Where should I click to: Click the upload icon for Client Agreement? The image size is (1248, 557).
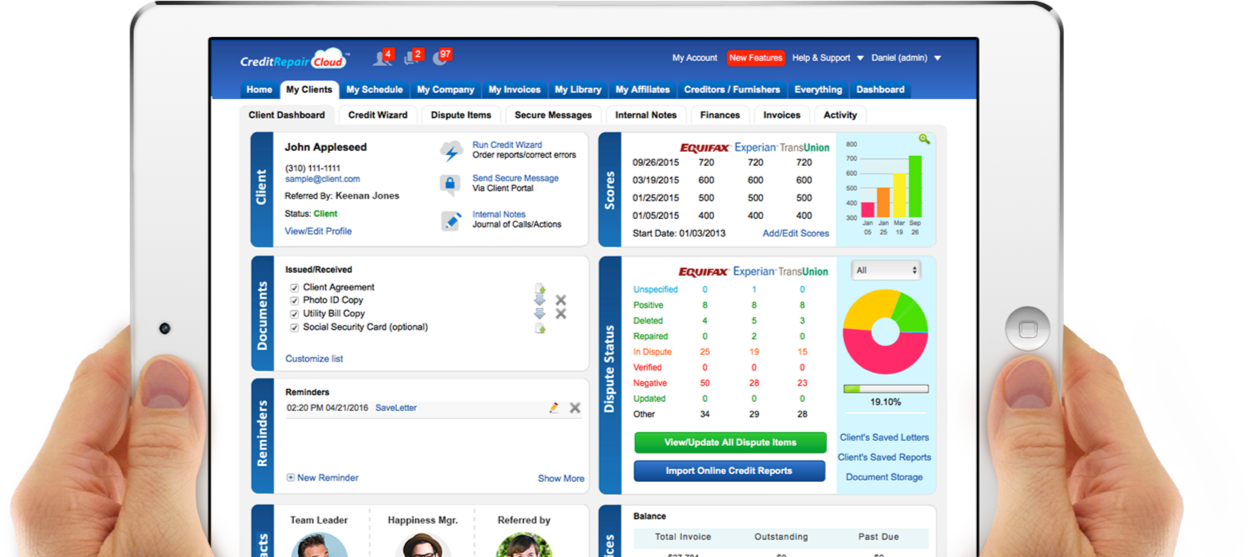[x=540, y=288]
